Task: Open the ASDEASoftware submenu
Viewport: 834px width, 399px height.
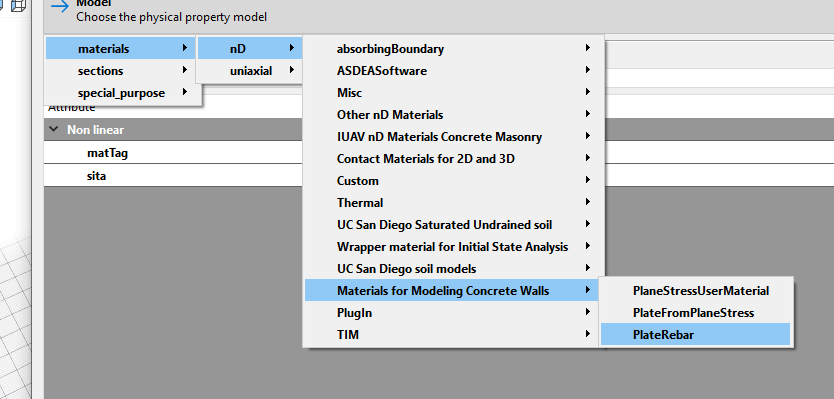Action: (453, 71)
